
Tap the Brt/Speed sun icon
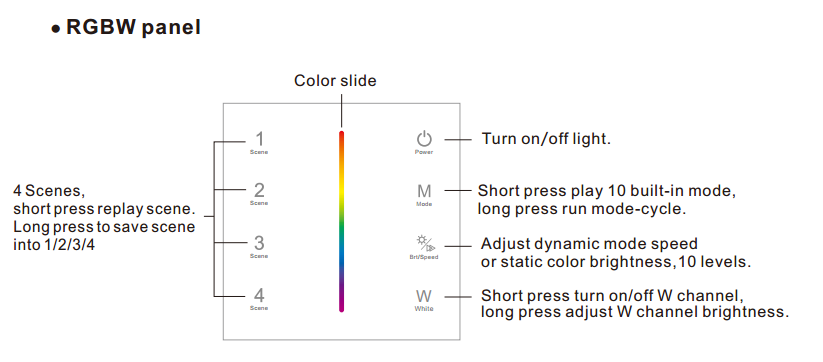tap(426, 243)
